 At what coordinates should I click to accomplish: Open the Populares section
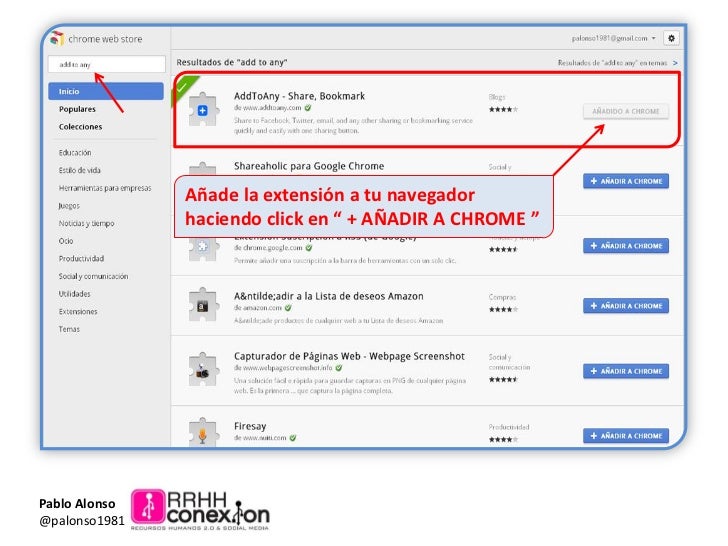(77, 109)
